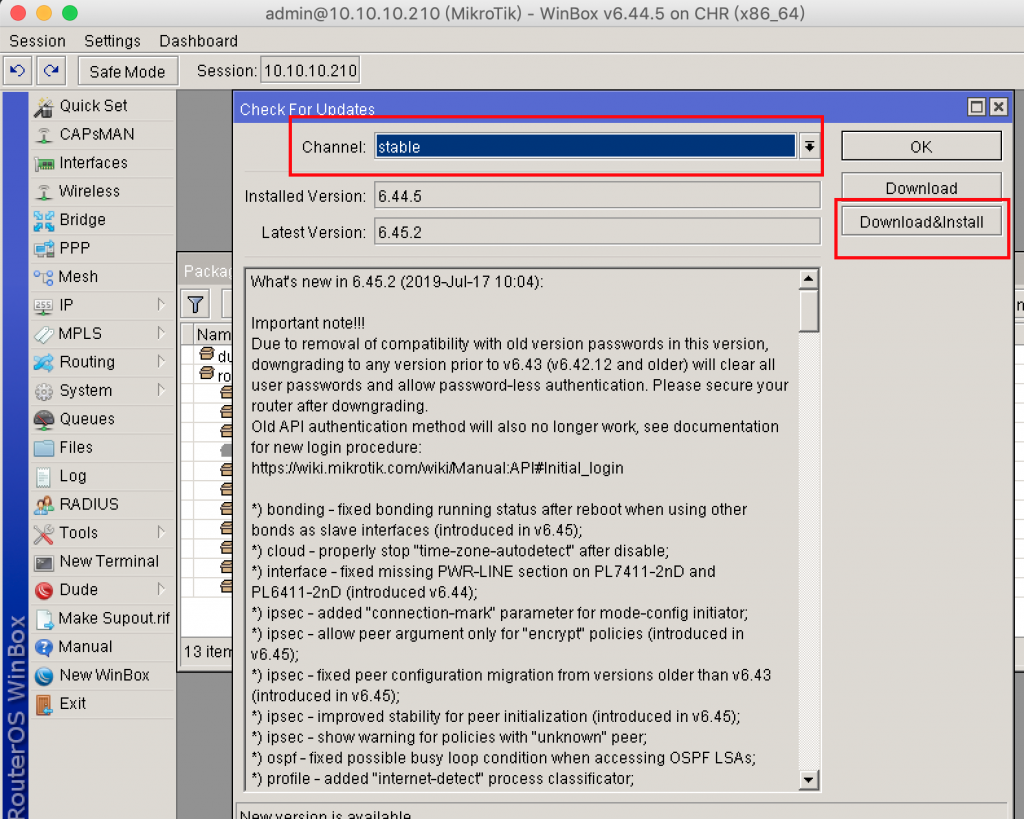
Task: Click the Name column header in Package list
Action: pos(214,334)
